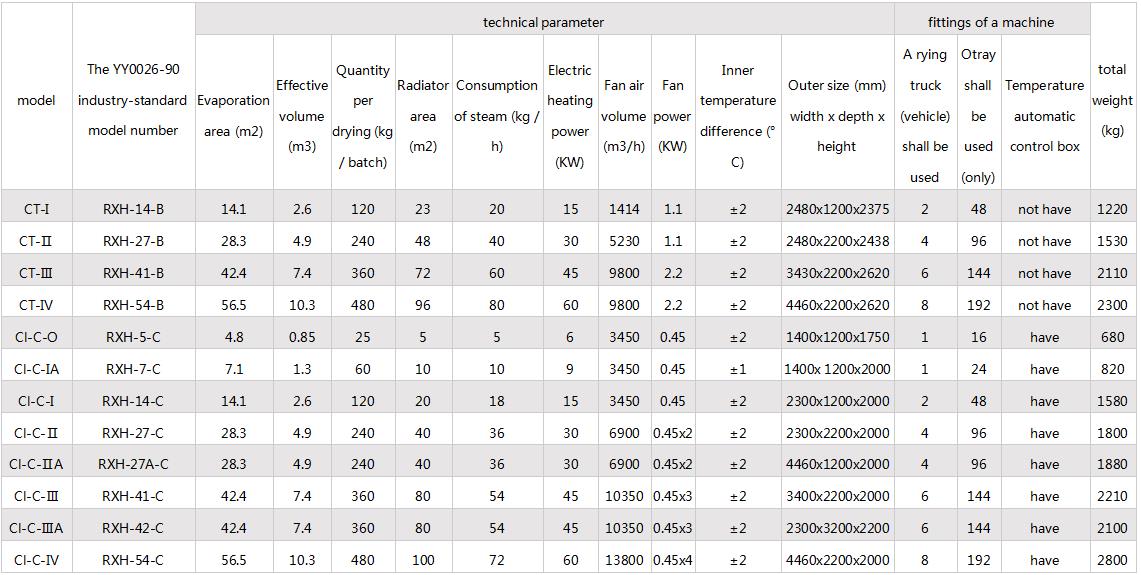Select outer size 2480x1200x2375 cell
The image size is (1141, 575).
click(836, 209)
